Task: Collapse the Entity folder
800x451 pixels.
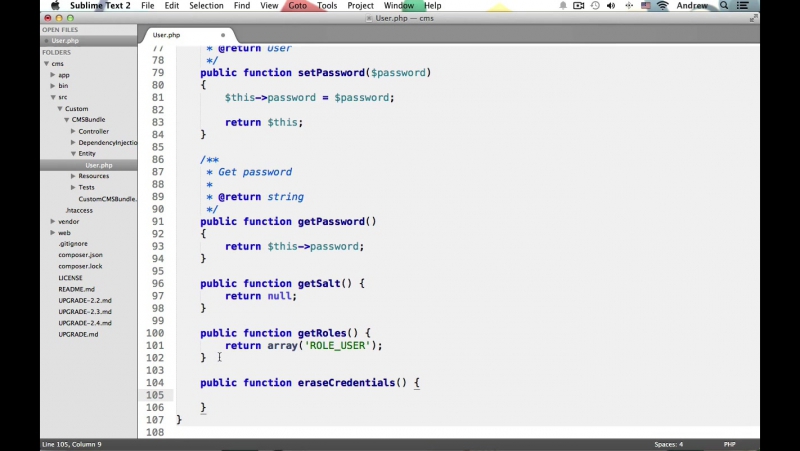Action: coord(73,154)
